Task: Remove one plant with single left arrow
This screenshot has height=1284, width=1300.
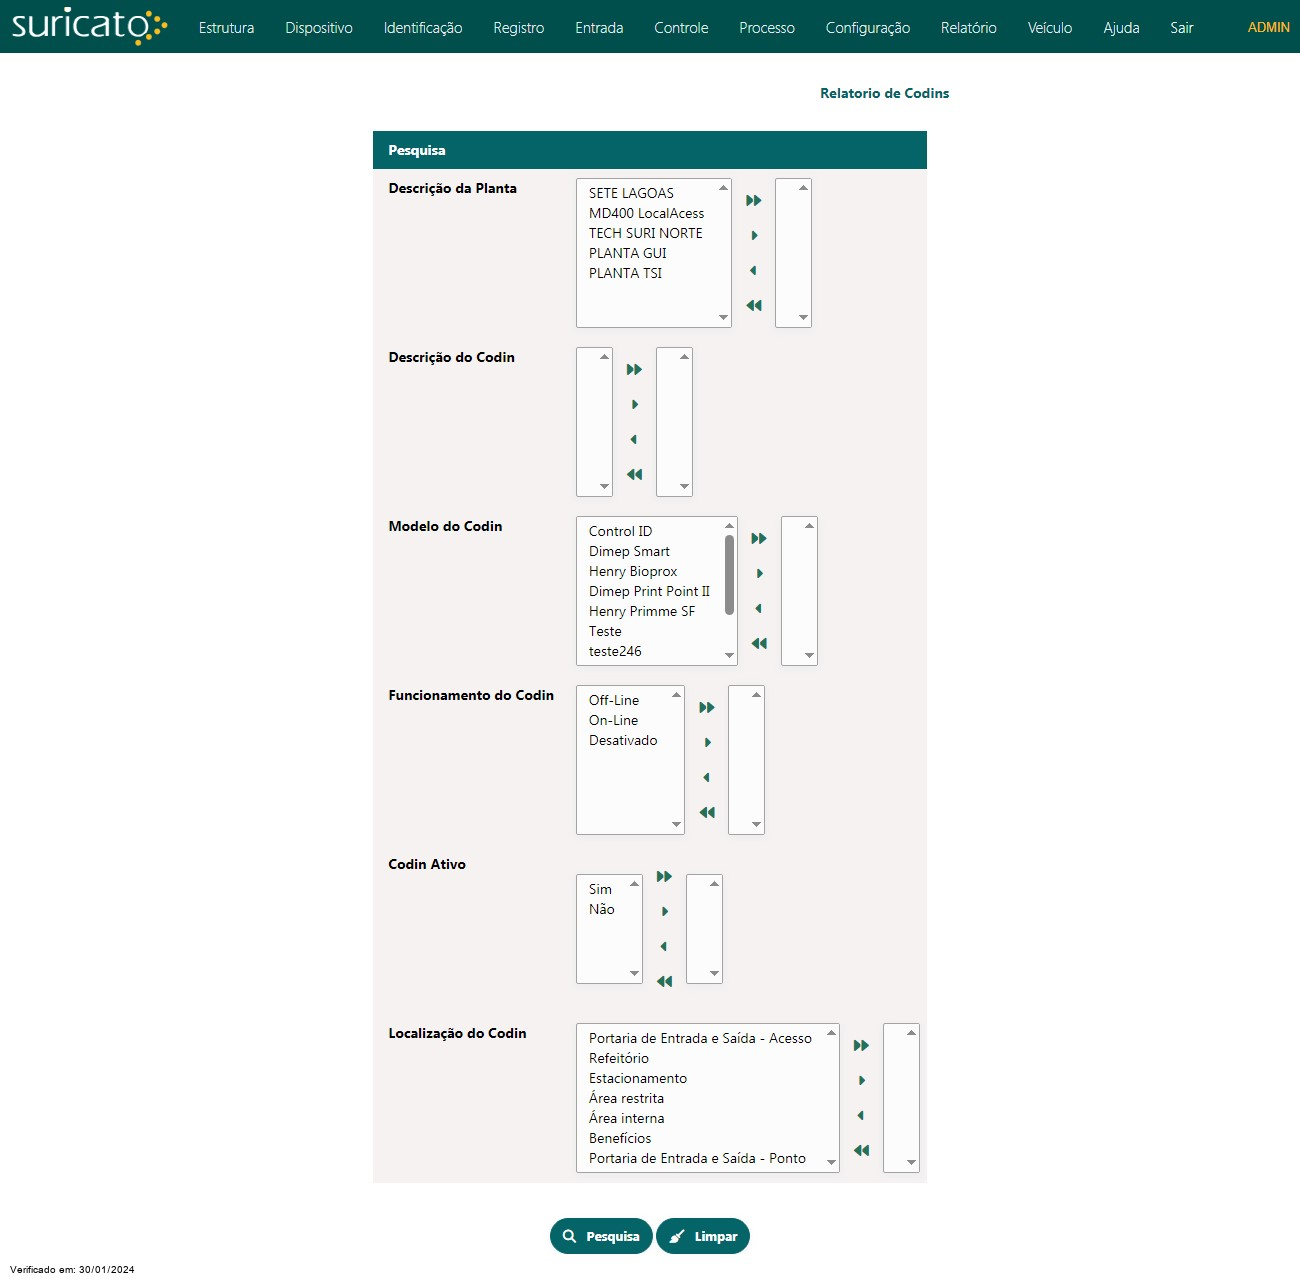Action: click(x=754, y=271)
